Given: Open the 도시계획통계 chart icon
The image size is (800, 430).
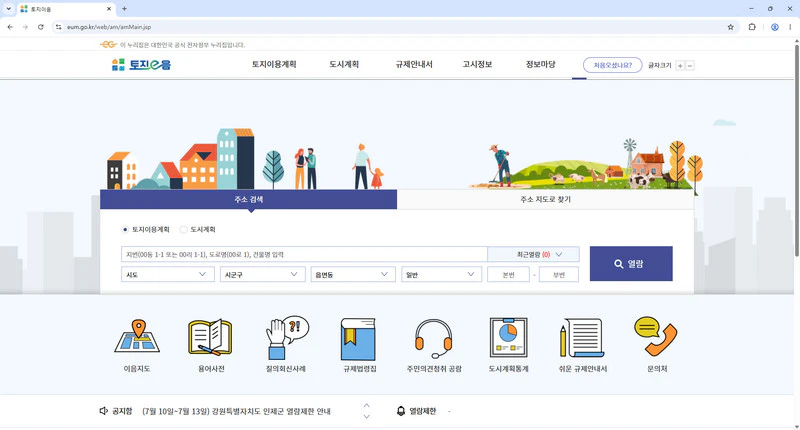Looking at the screenshot, I should [x=508, y=337].
